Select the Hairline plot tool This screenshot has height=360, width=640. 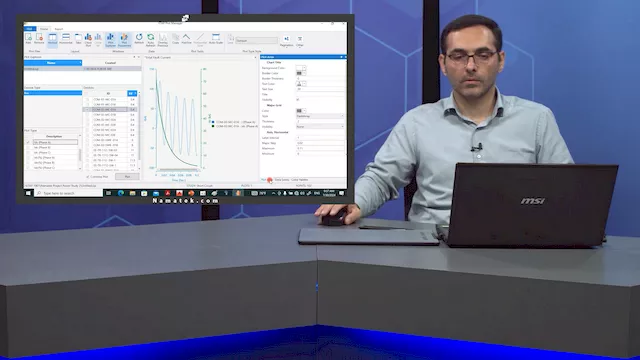tap(186, 39)
